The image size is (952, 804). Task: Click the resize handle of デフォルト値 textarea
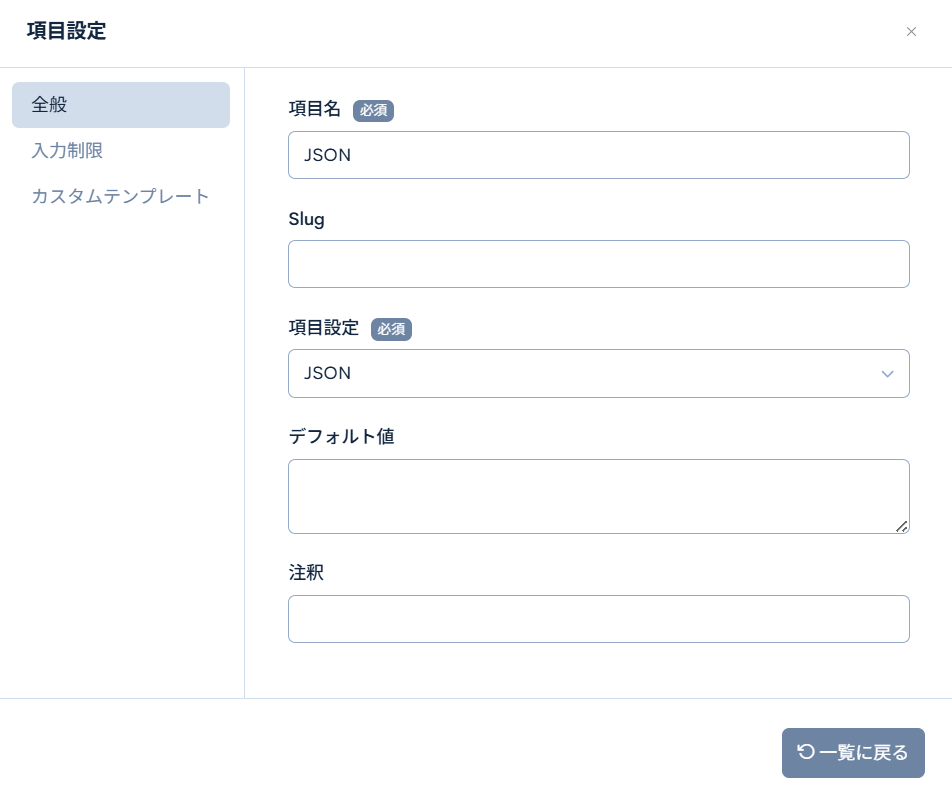pyautogui.click(x=902, y=526)
